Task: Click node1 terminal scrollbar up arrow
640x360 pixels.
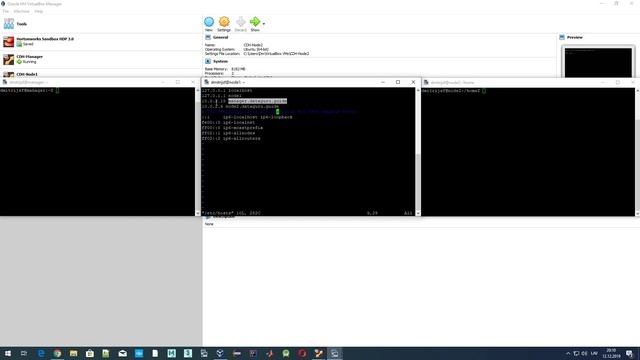Action: tap(418, 90)
